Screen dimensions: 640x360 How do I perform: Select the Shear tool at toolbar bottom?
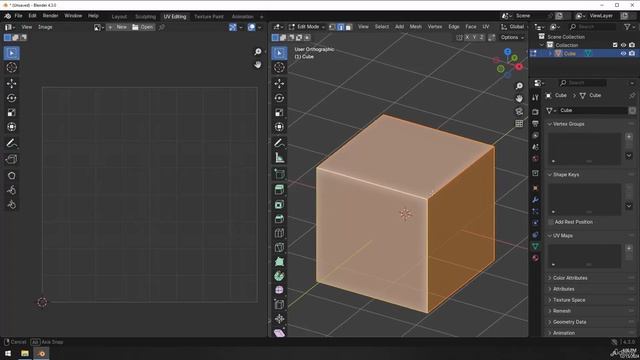[x=279, y=333]
